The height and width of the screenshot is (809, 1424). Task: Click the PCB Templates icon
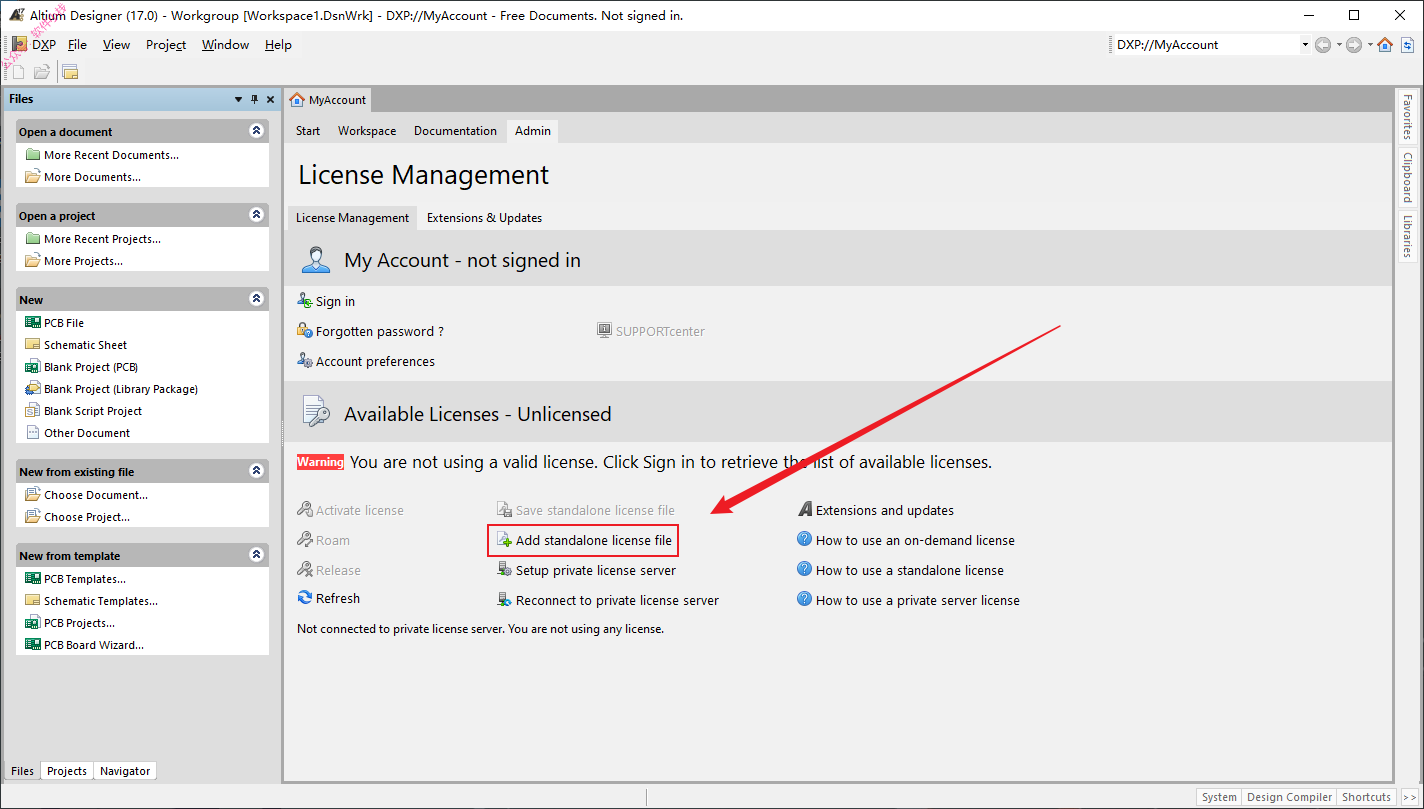(33, 579)
